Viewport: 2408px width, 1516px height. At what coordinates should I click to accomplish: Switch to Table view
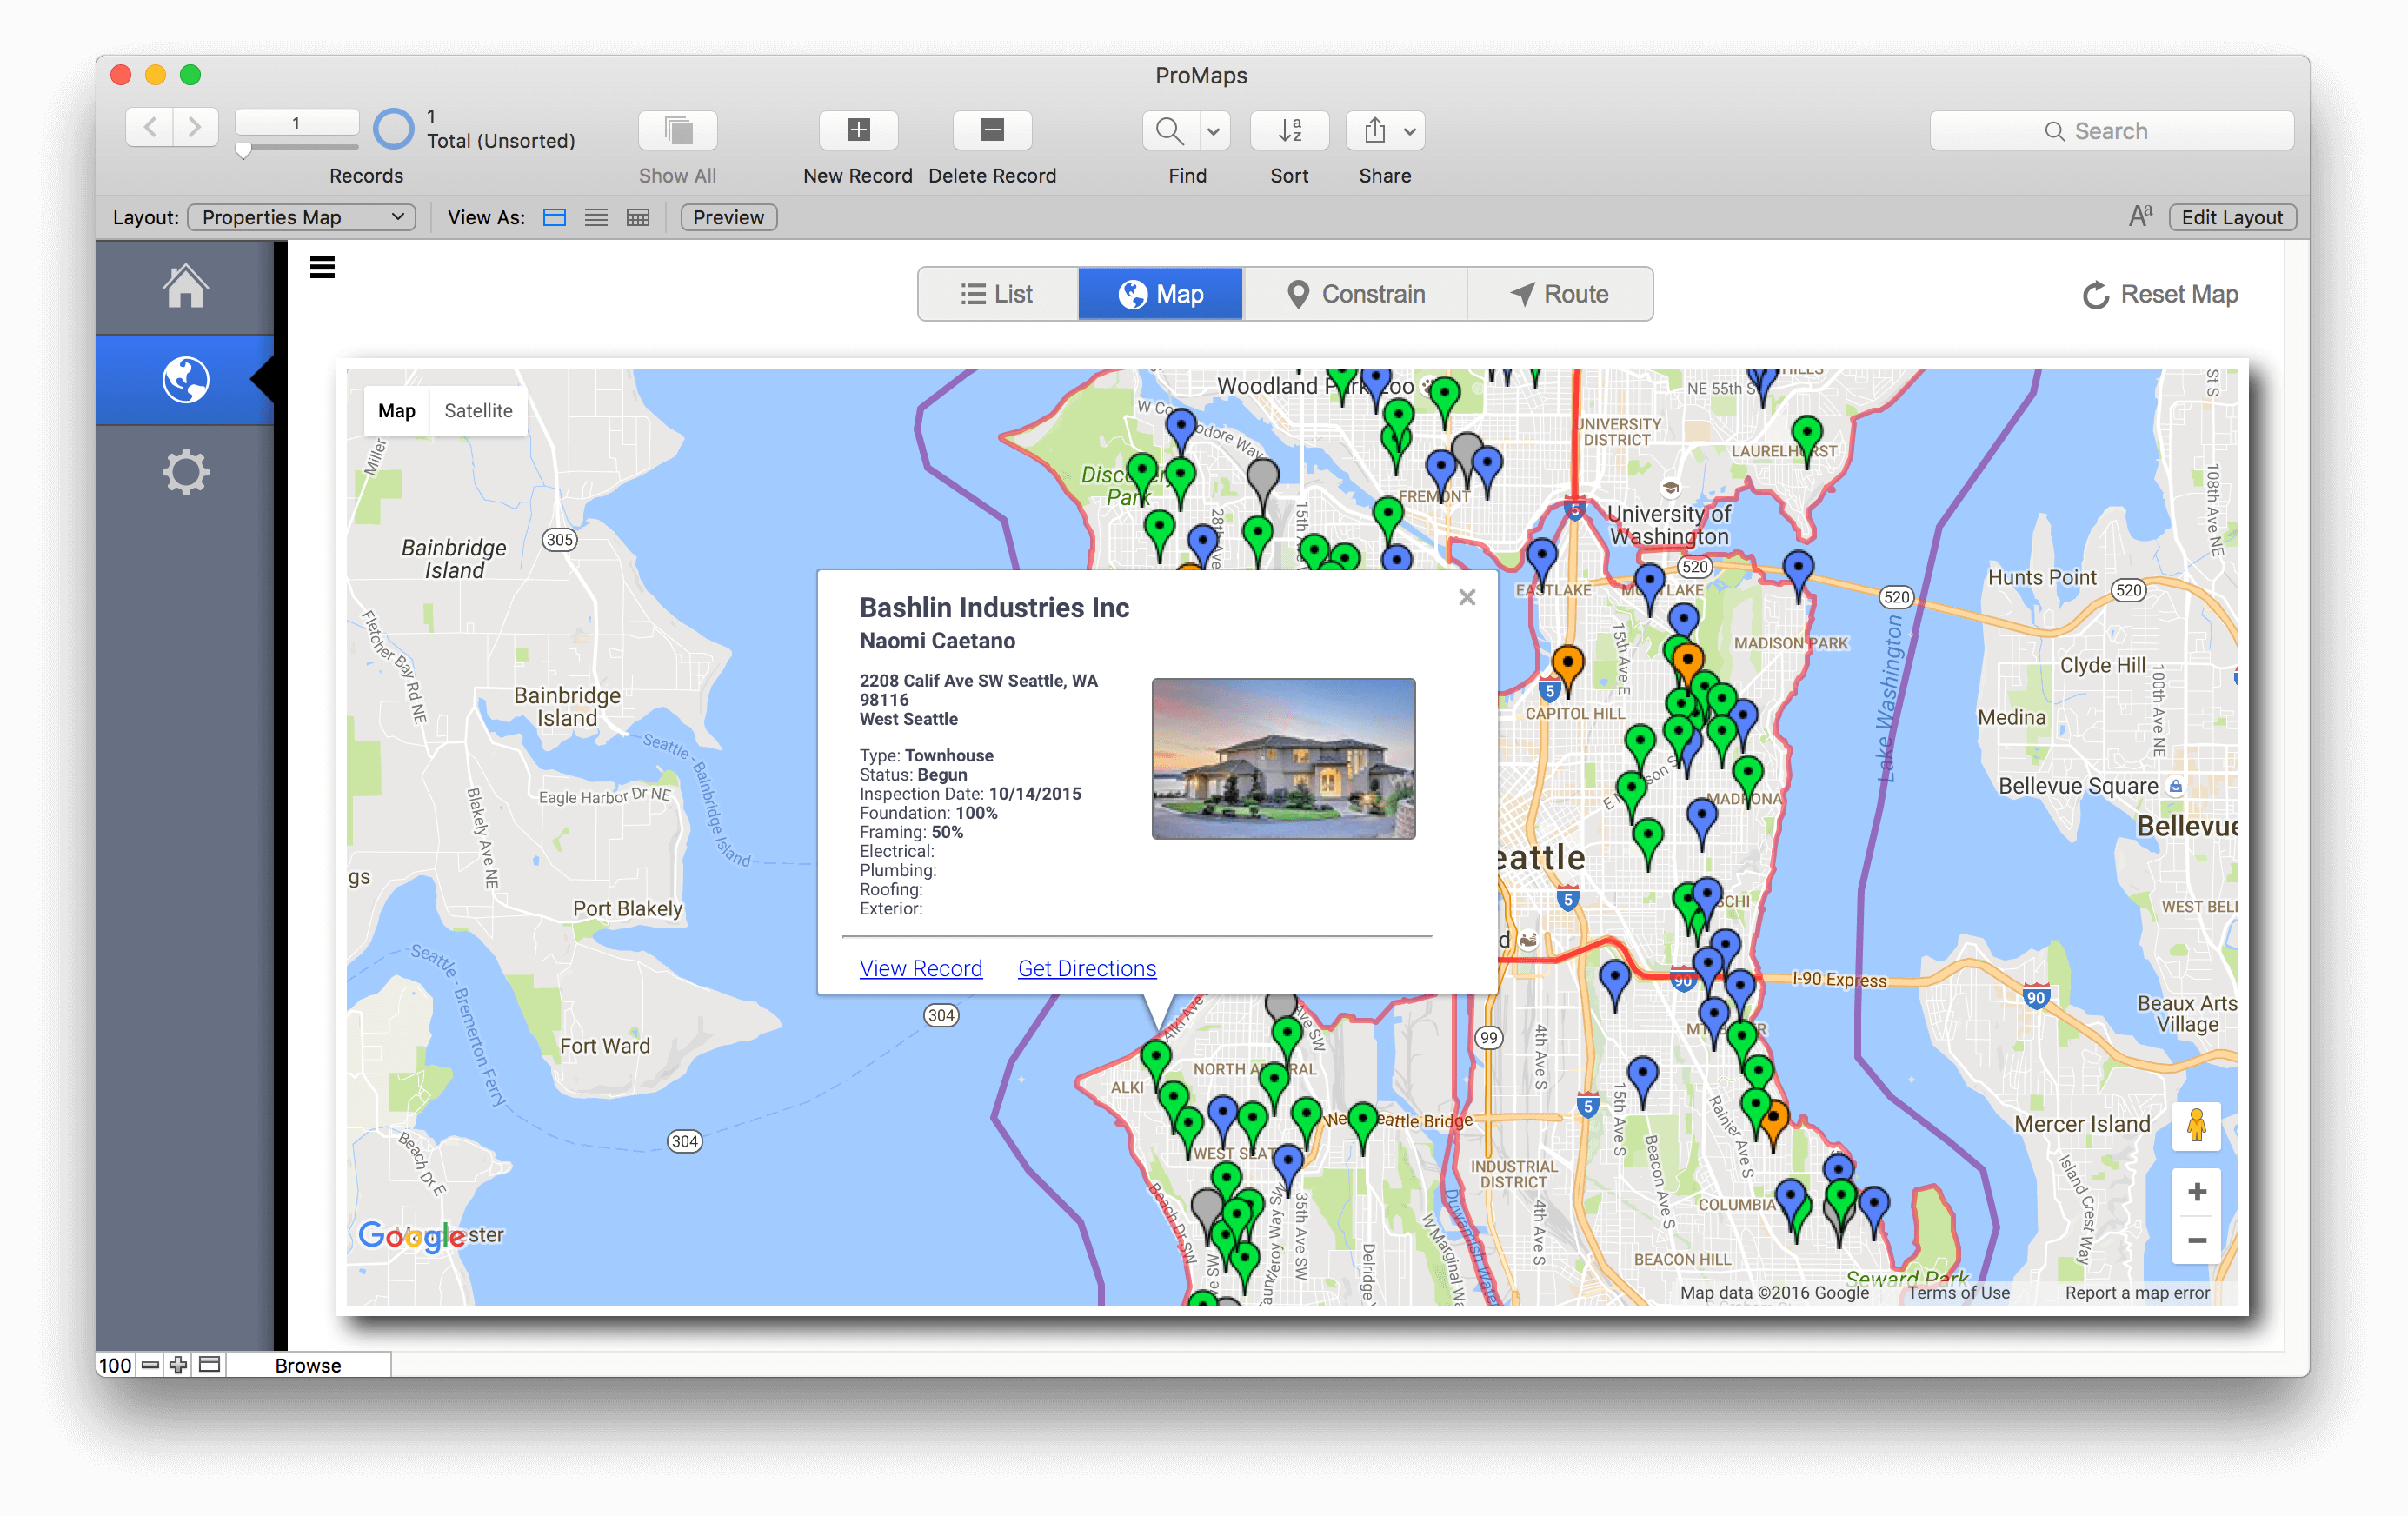coord(638,217)
